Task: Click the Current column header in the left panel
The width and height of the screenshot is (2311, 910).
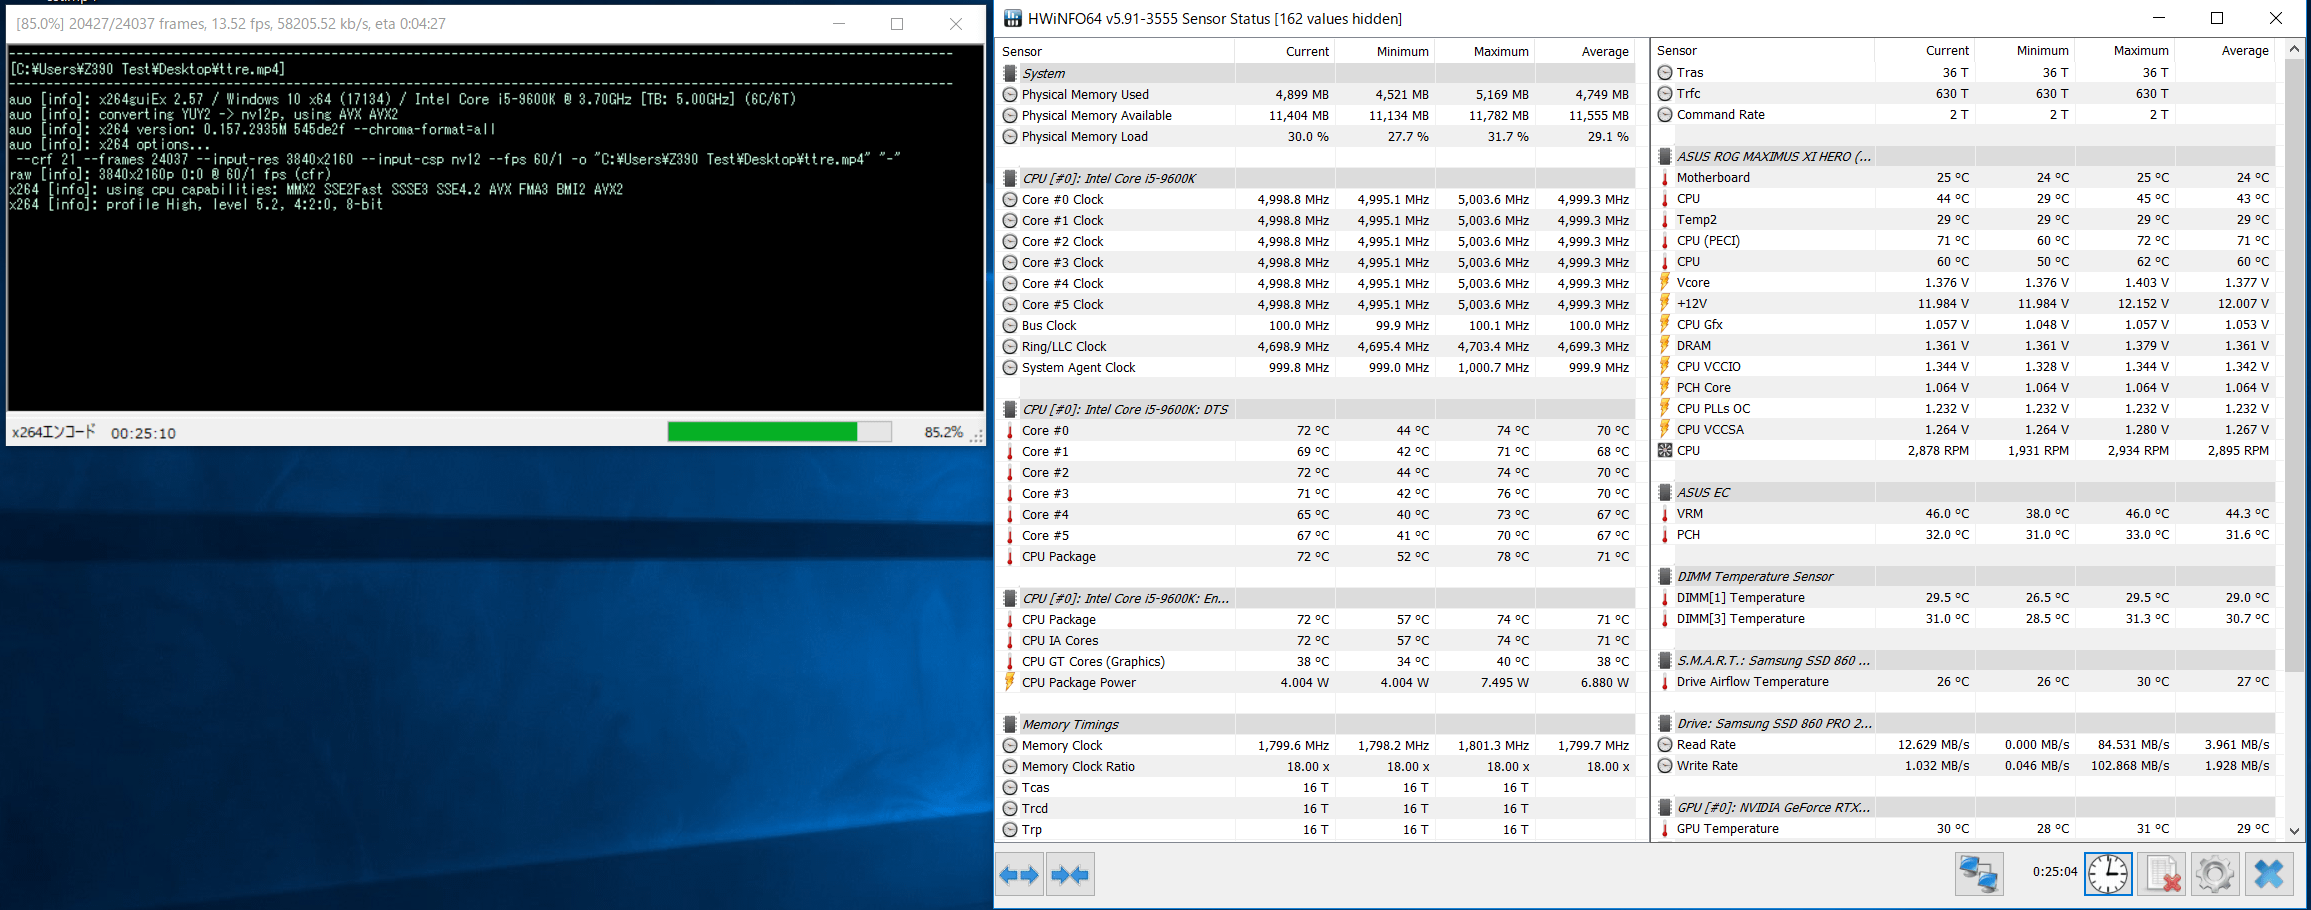Action: (x=1285, y=51)
